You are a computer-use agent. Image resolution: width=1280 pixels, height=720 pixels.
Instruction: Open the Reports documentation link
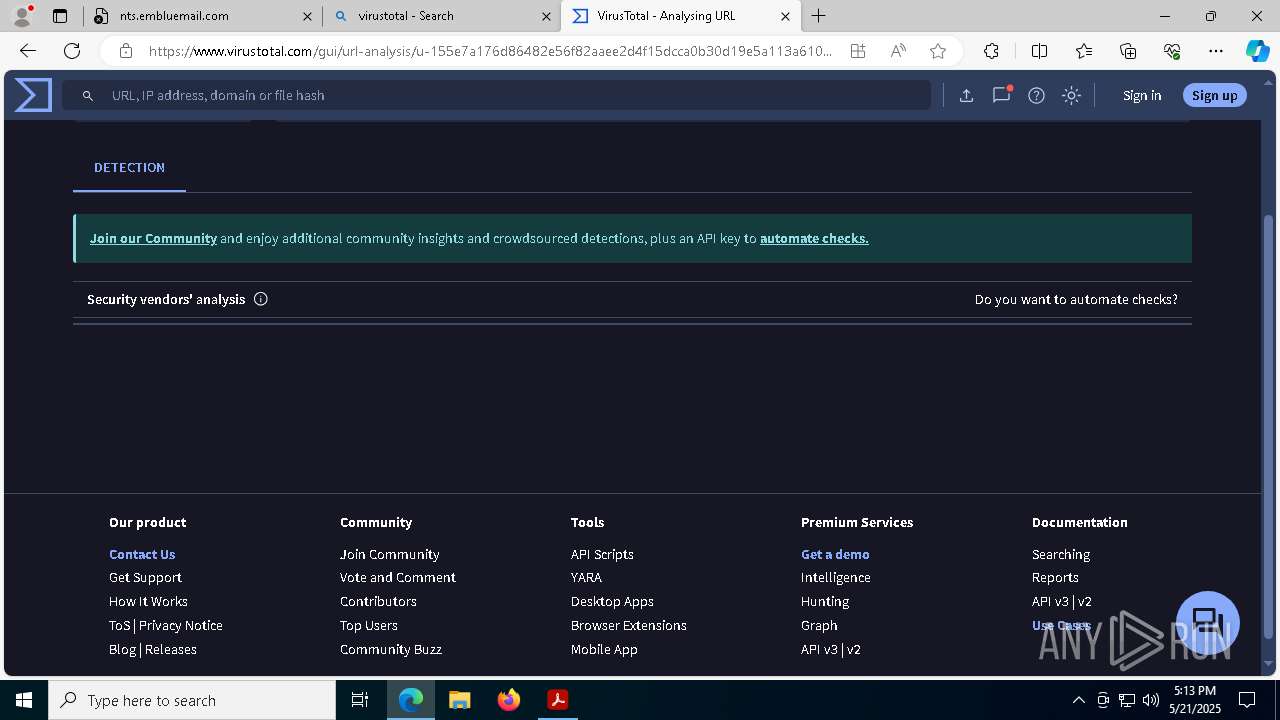coord(1055,577)
